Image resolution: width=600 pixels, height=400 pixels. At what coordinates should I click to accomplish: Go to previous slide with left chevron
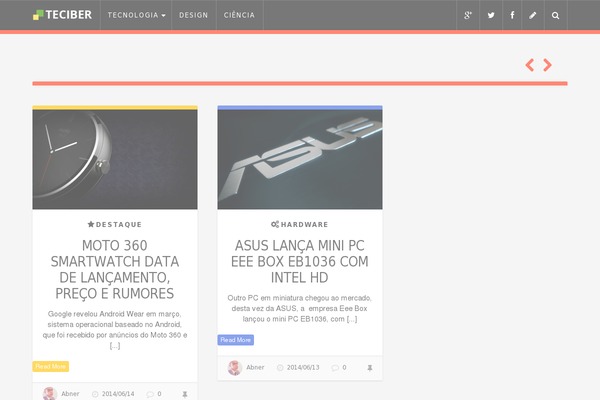tap(530, 65)
